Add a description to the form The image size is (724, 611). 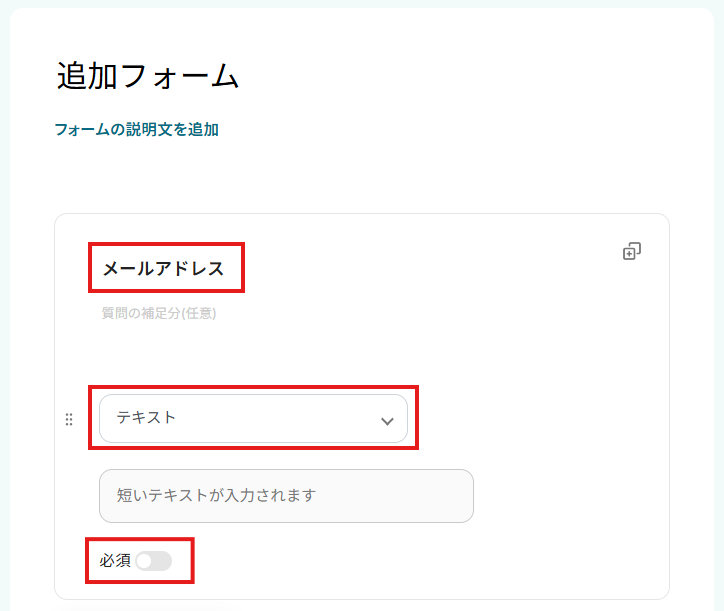pos(136,129)
